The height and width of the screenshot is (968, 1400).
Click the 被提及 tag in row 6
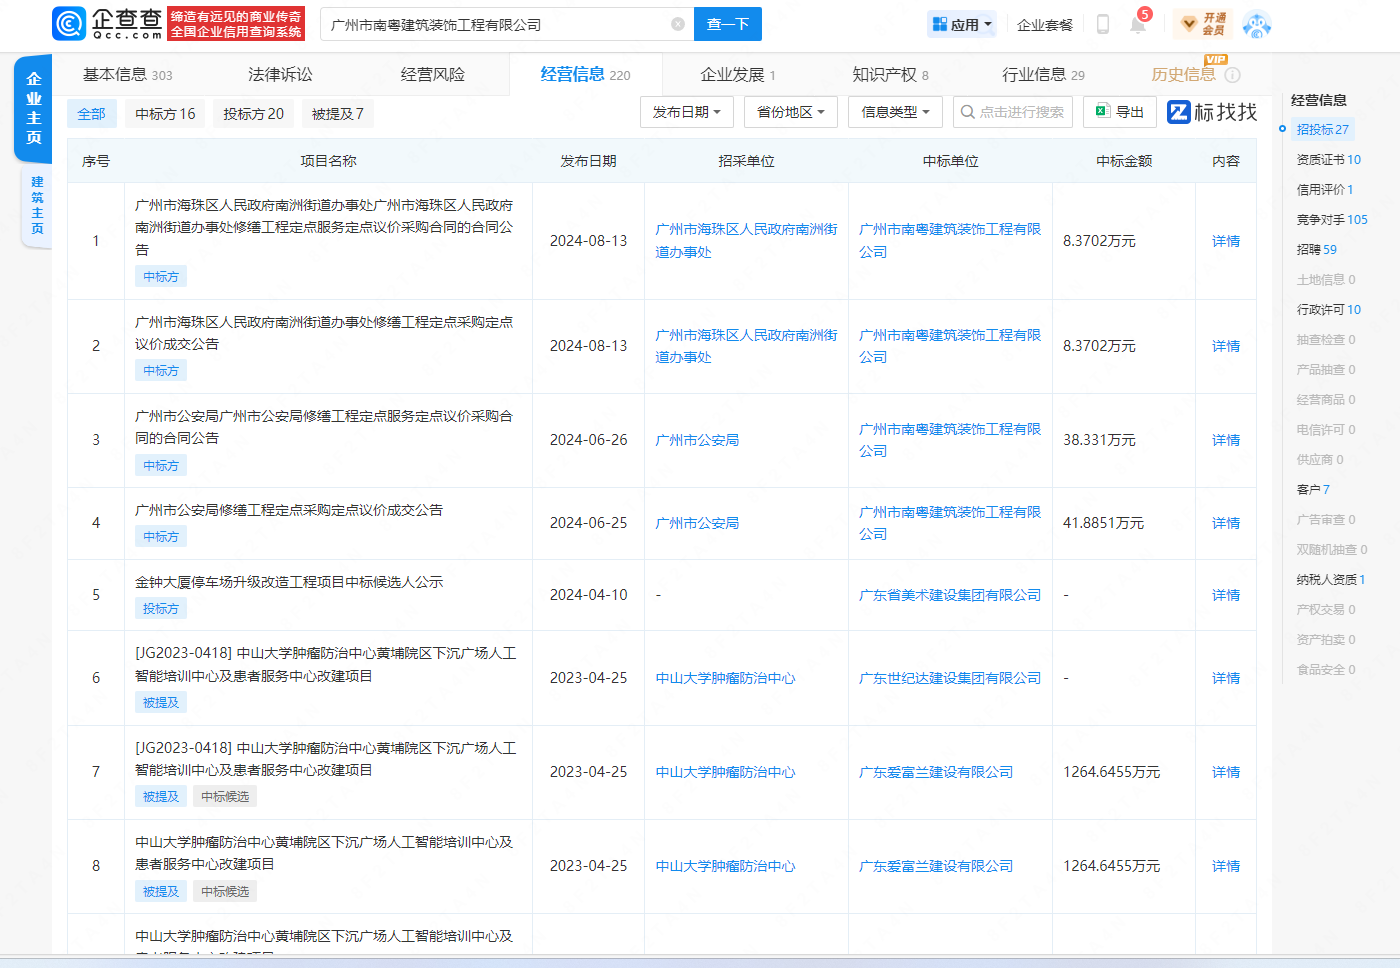coord(161,703)
